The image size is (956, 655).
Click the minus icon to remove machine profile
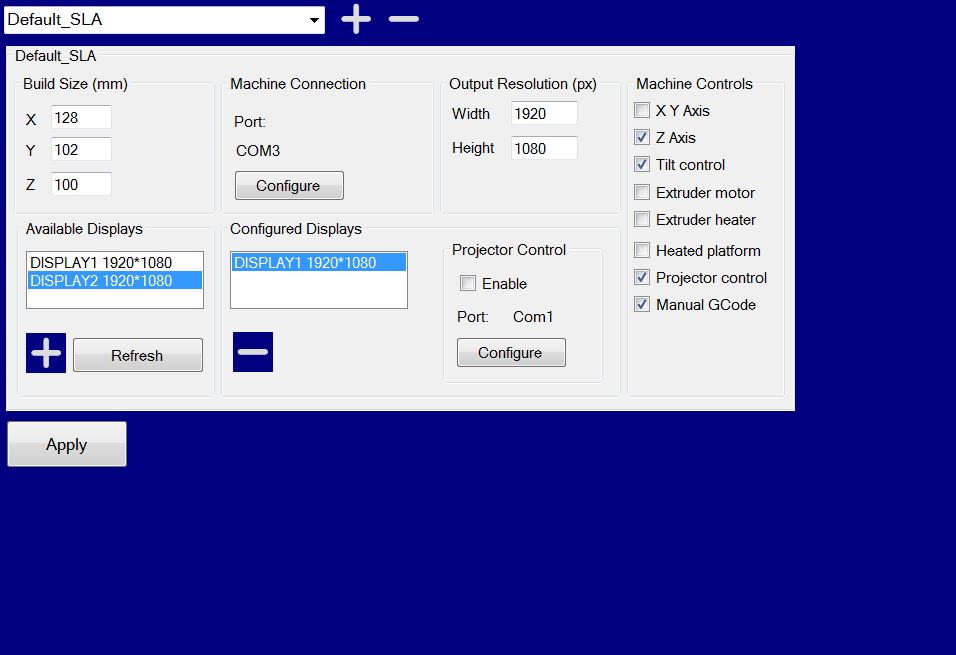(403, 19)
